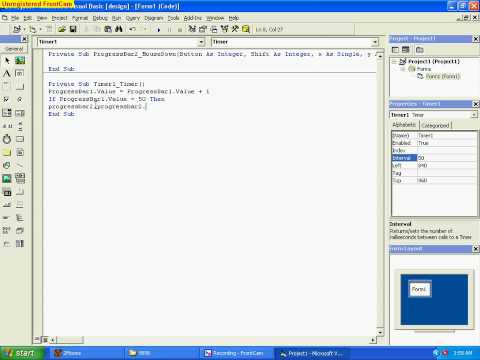Viewport: 480px width, 360px height.
Task: Select the ListBox control tool
Action: click(x=20, y=113)
